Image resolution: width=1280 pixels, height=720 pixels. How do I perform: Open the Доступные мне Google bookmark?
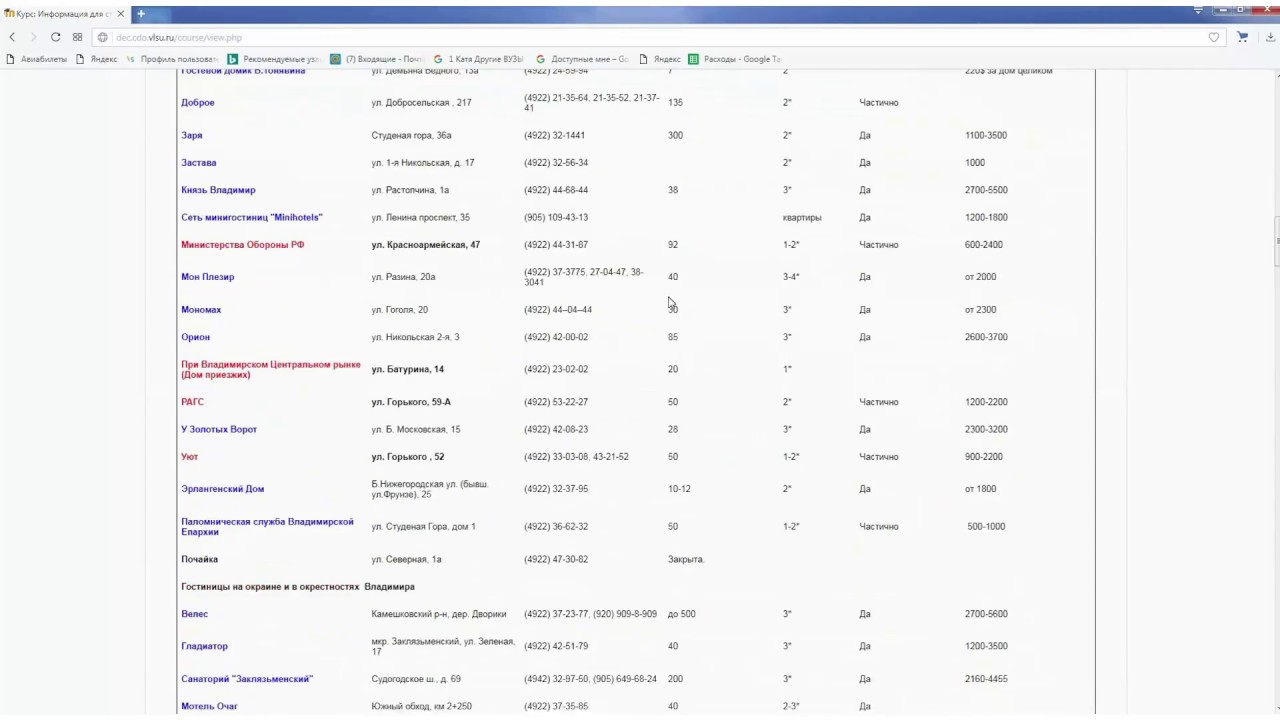tap(582, 59)
